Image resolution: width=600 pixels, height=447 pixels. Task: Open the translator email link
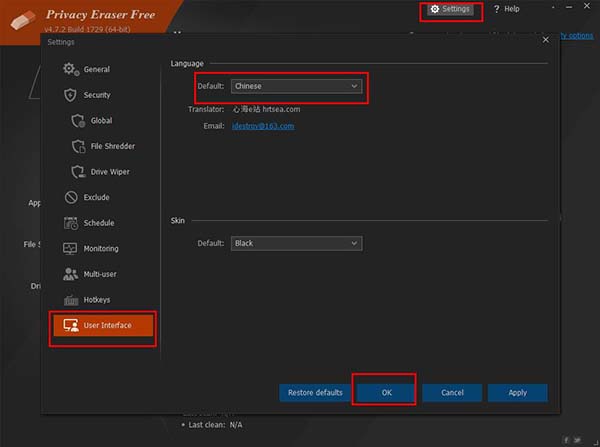(x=263, y=126)
